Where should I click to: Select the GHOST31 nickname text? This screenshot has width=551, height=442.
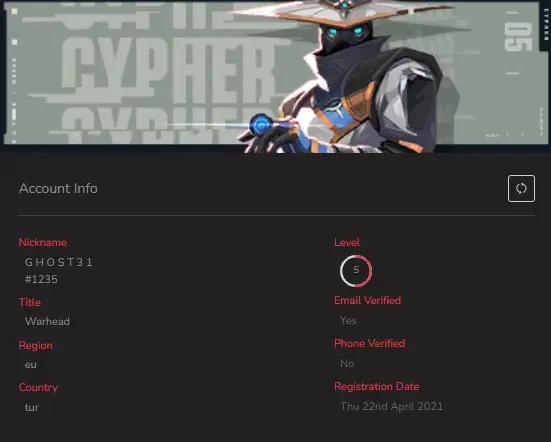pos(59,262)
